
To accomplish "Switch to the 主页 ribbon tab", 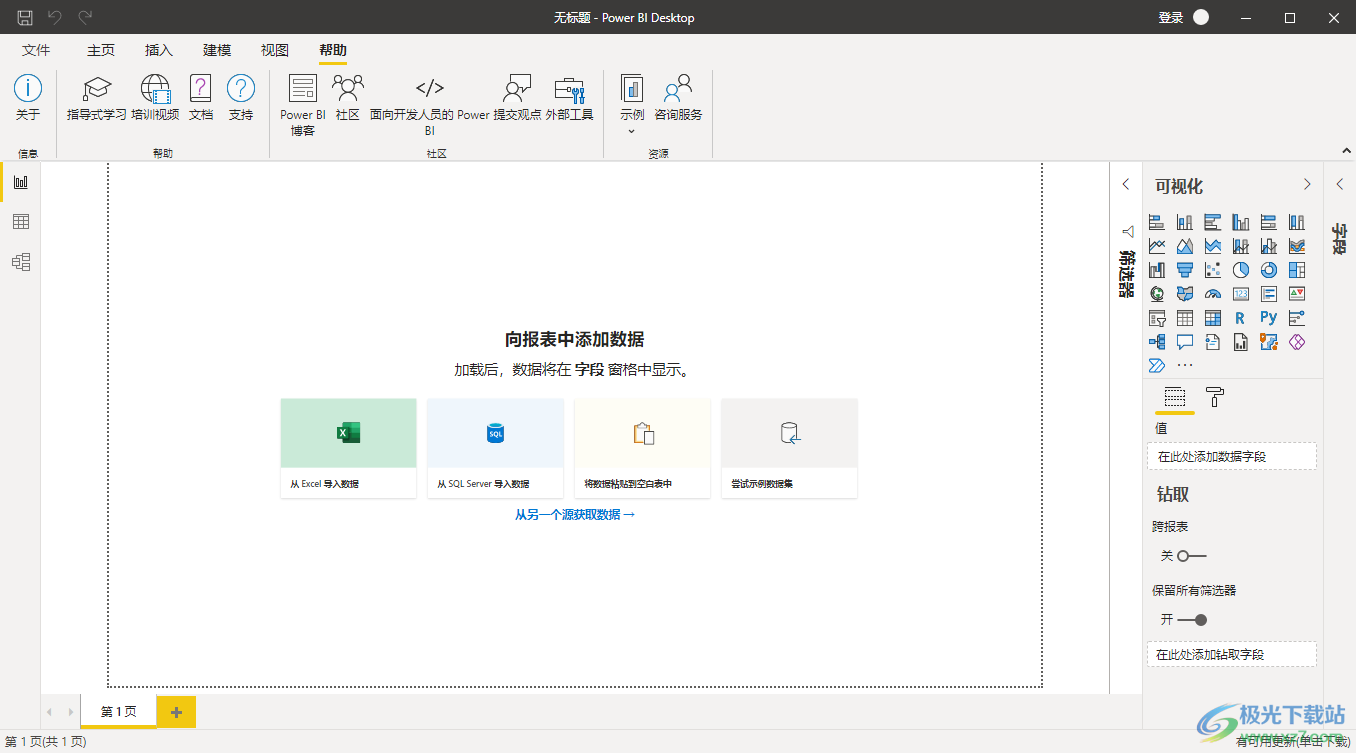I will pos(101,50).
